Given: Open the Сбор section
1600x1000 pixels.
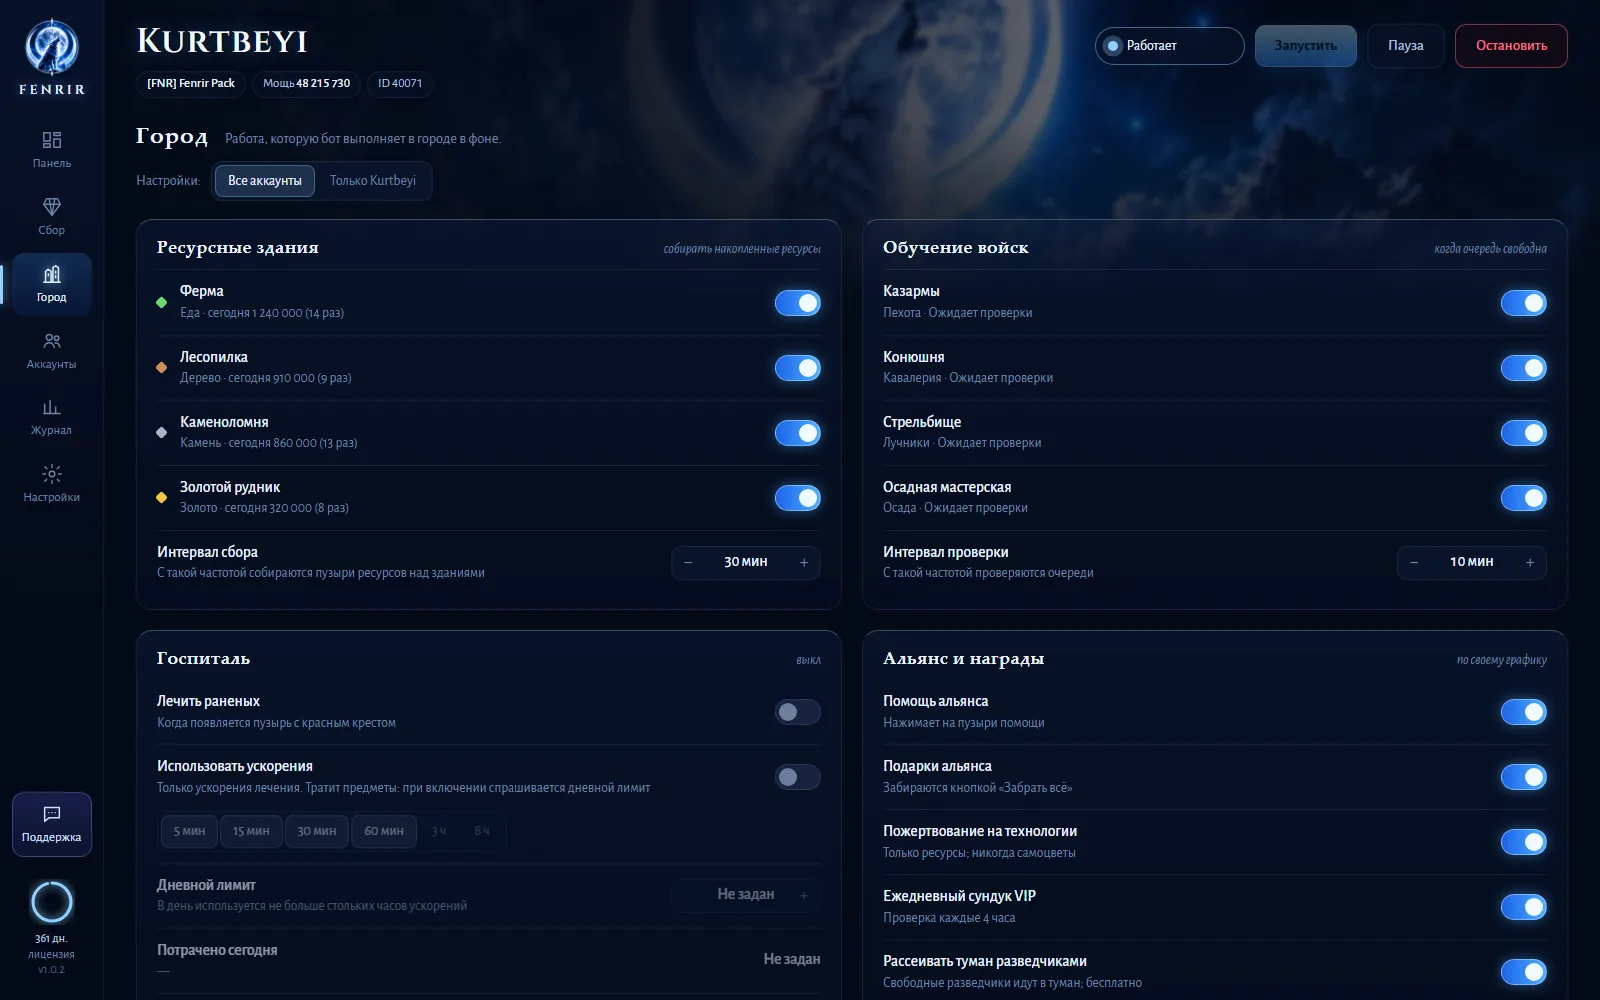Looking at the screenshot, I should pos(52,216).
